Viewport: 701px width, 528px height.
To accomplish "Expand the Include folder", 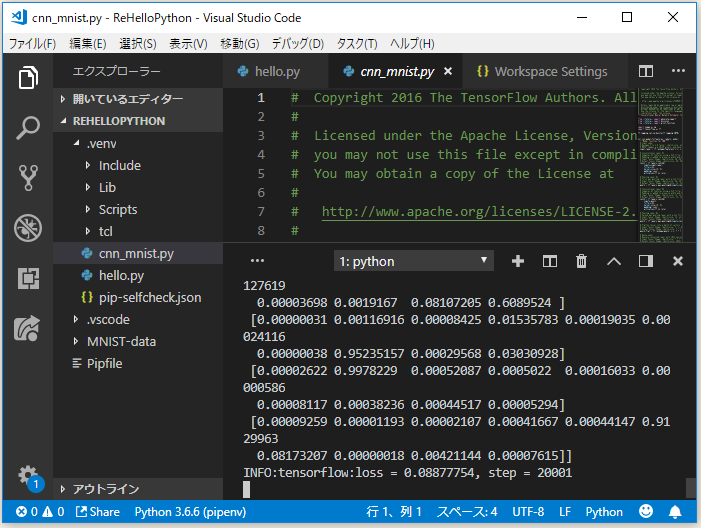I will coord(138,165).
